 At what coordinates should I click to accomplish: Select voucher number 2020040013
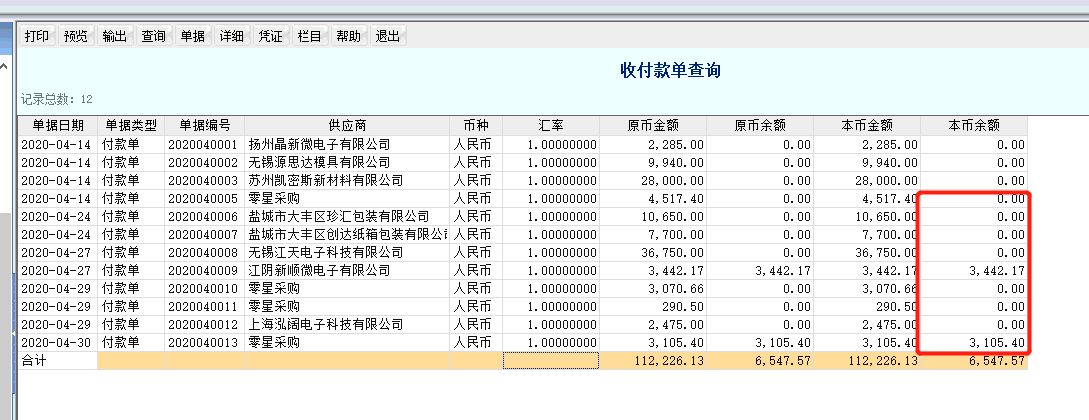pyautogui.click(x=205, y=343)
